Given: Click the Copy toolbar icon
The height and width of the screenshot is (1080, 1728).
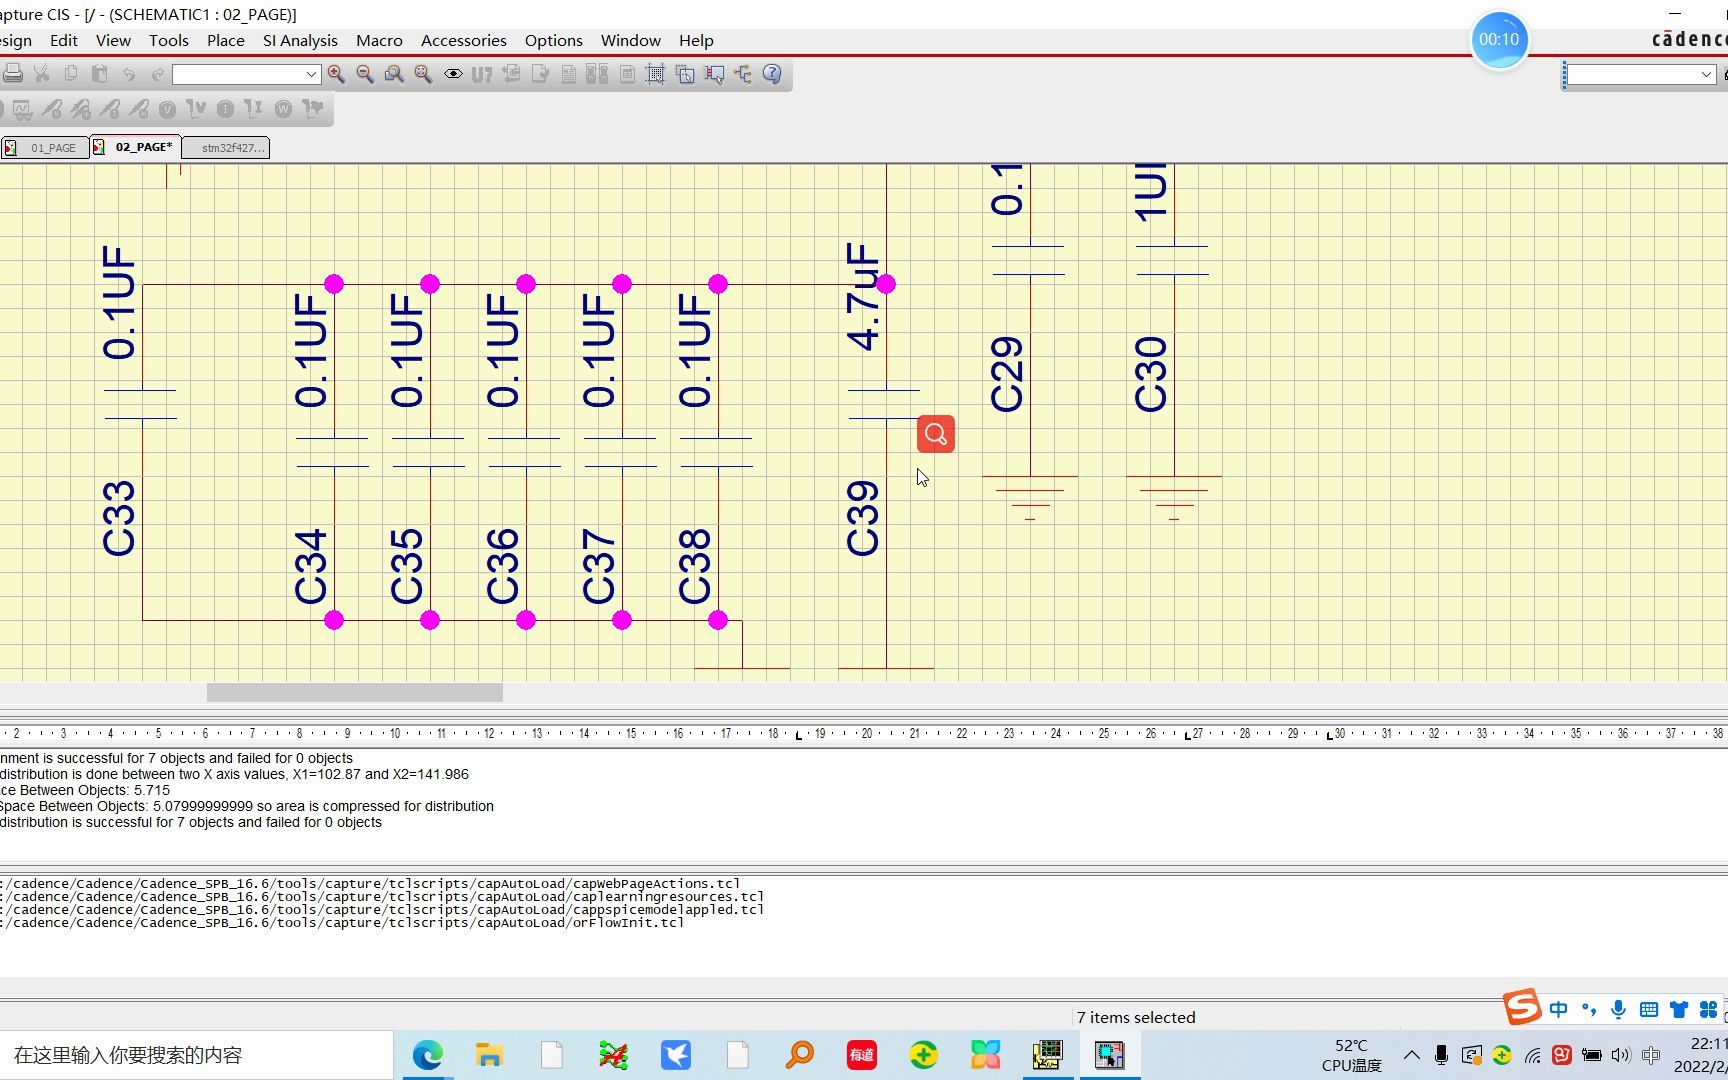Looking at the screenshot, I should 71,74.
